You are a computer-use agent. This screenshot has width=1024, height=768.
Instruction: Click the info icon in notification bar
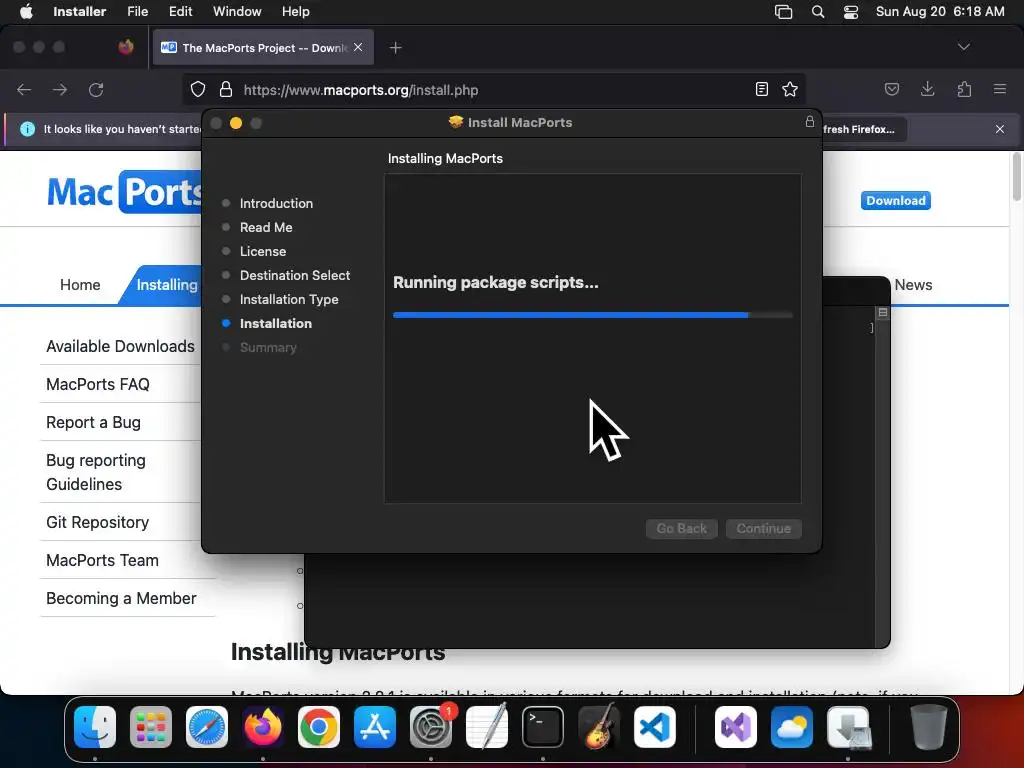tap(27, 129)
